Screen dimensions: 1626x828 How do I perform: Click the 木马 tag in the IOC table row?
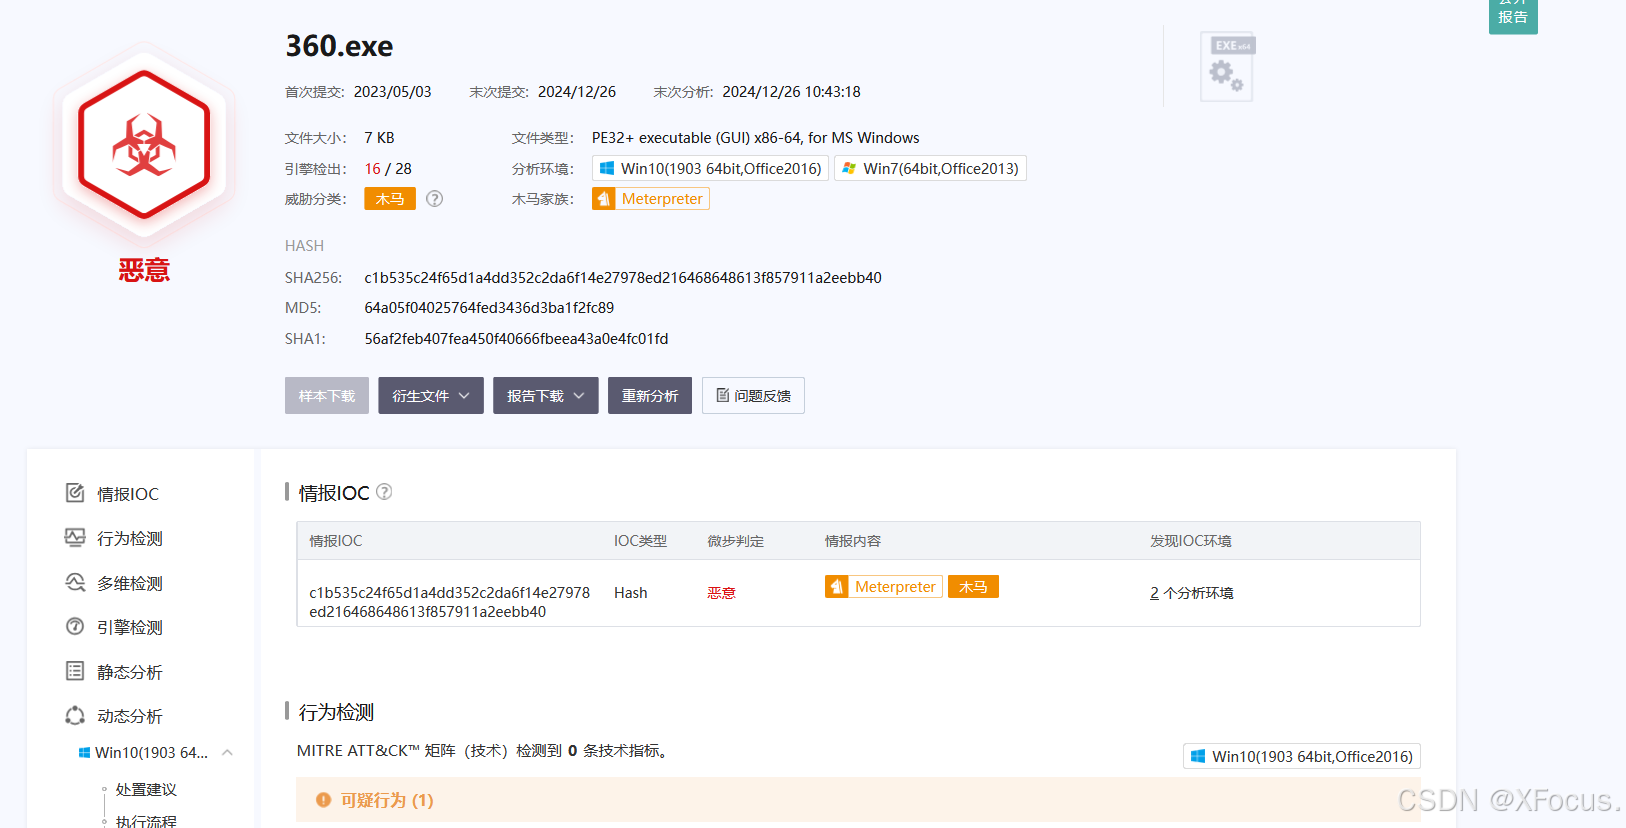[x=973, y=587]
